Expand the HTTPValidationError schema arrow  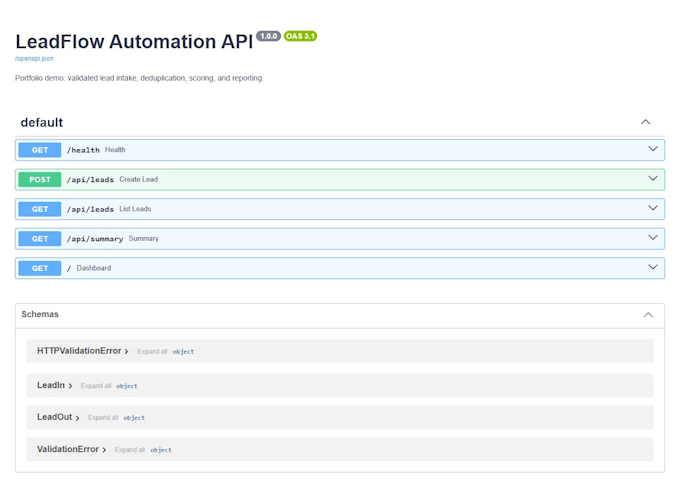[126, 352]
